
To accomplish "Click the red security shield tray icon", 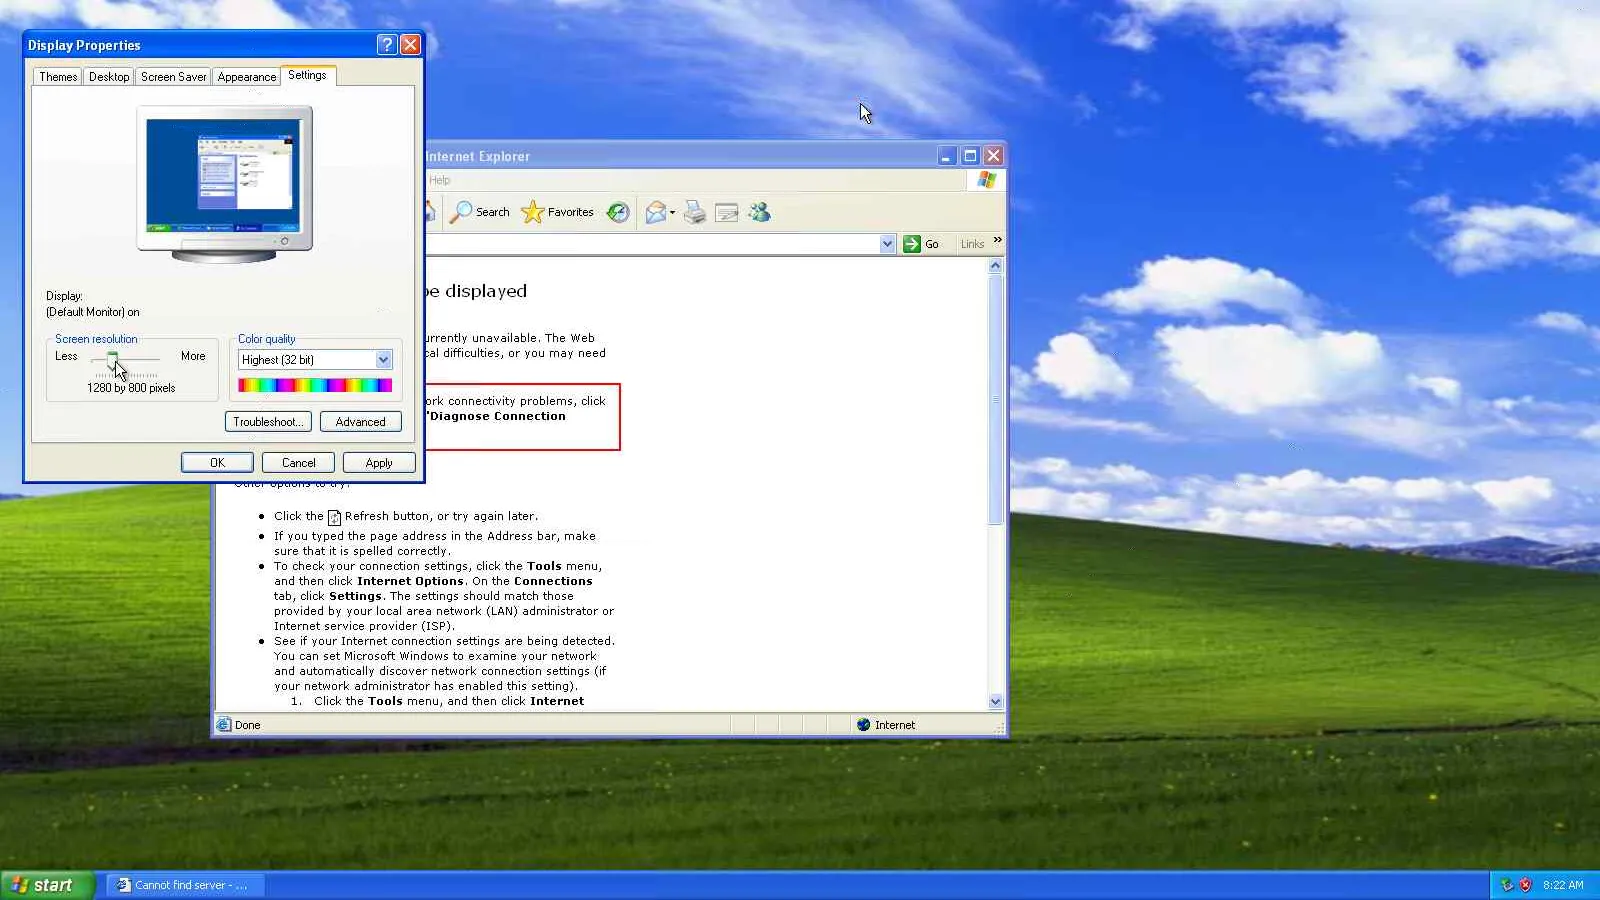I will click(x=1525, y=885).
